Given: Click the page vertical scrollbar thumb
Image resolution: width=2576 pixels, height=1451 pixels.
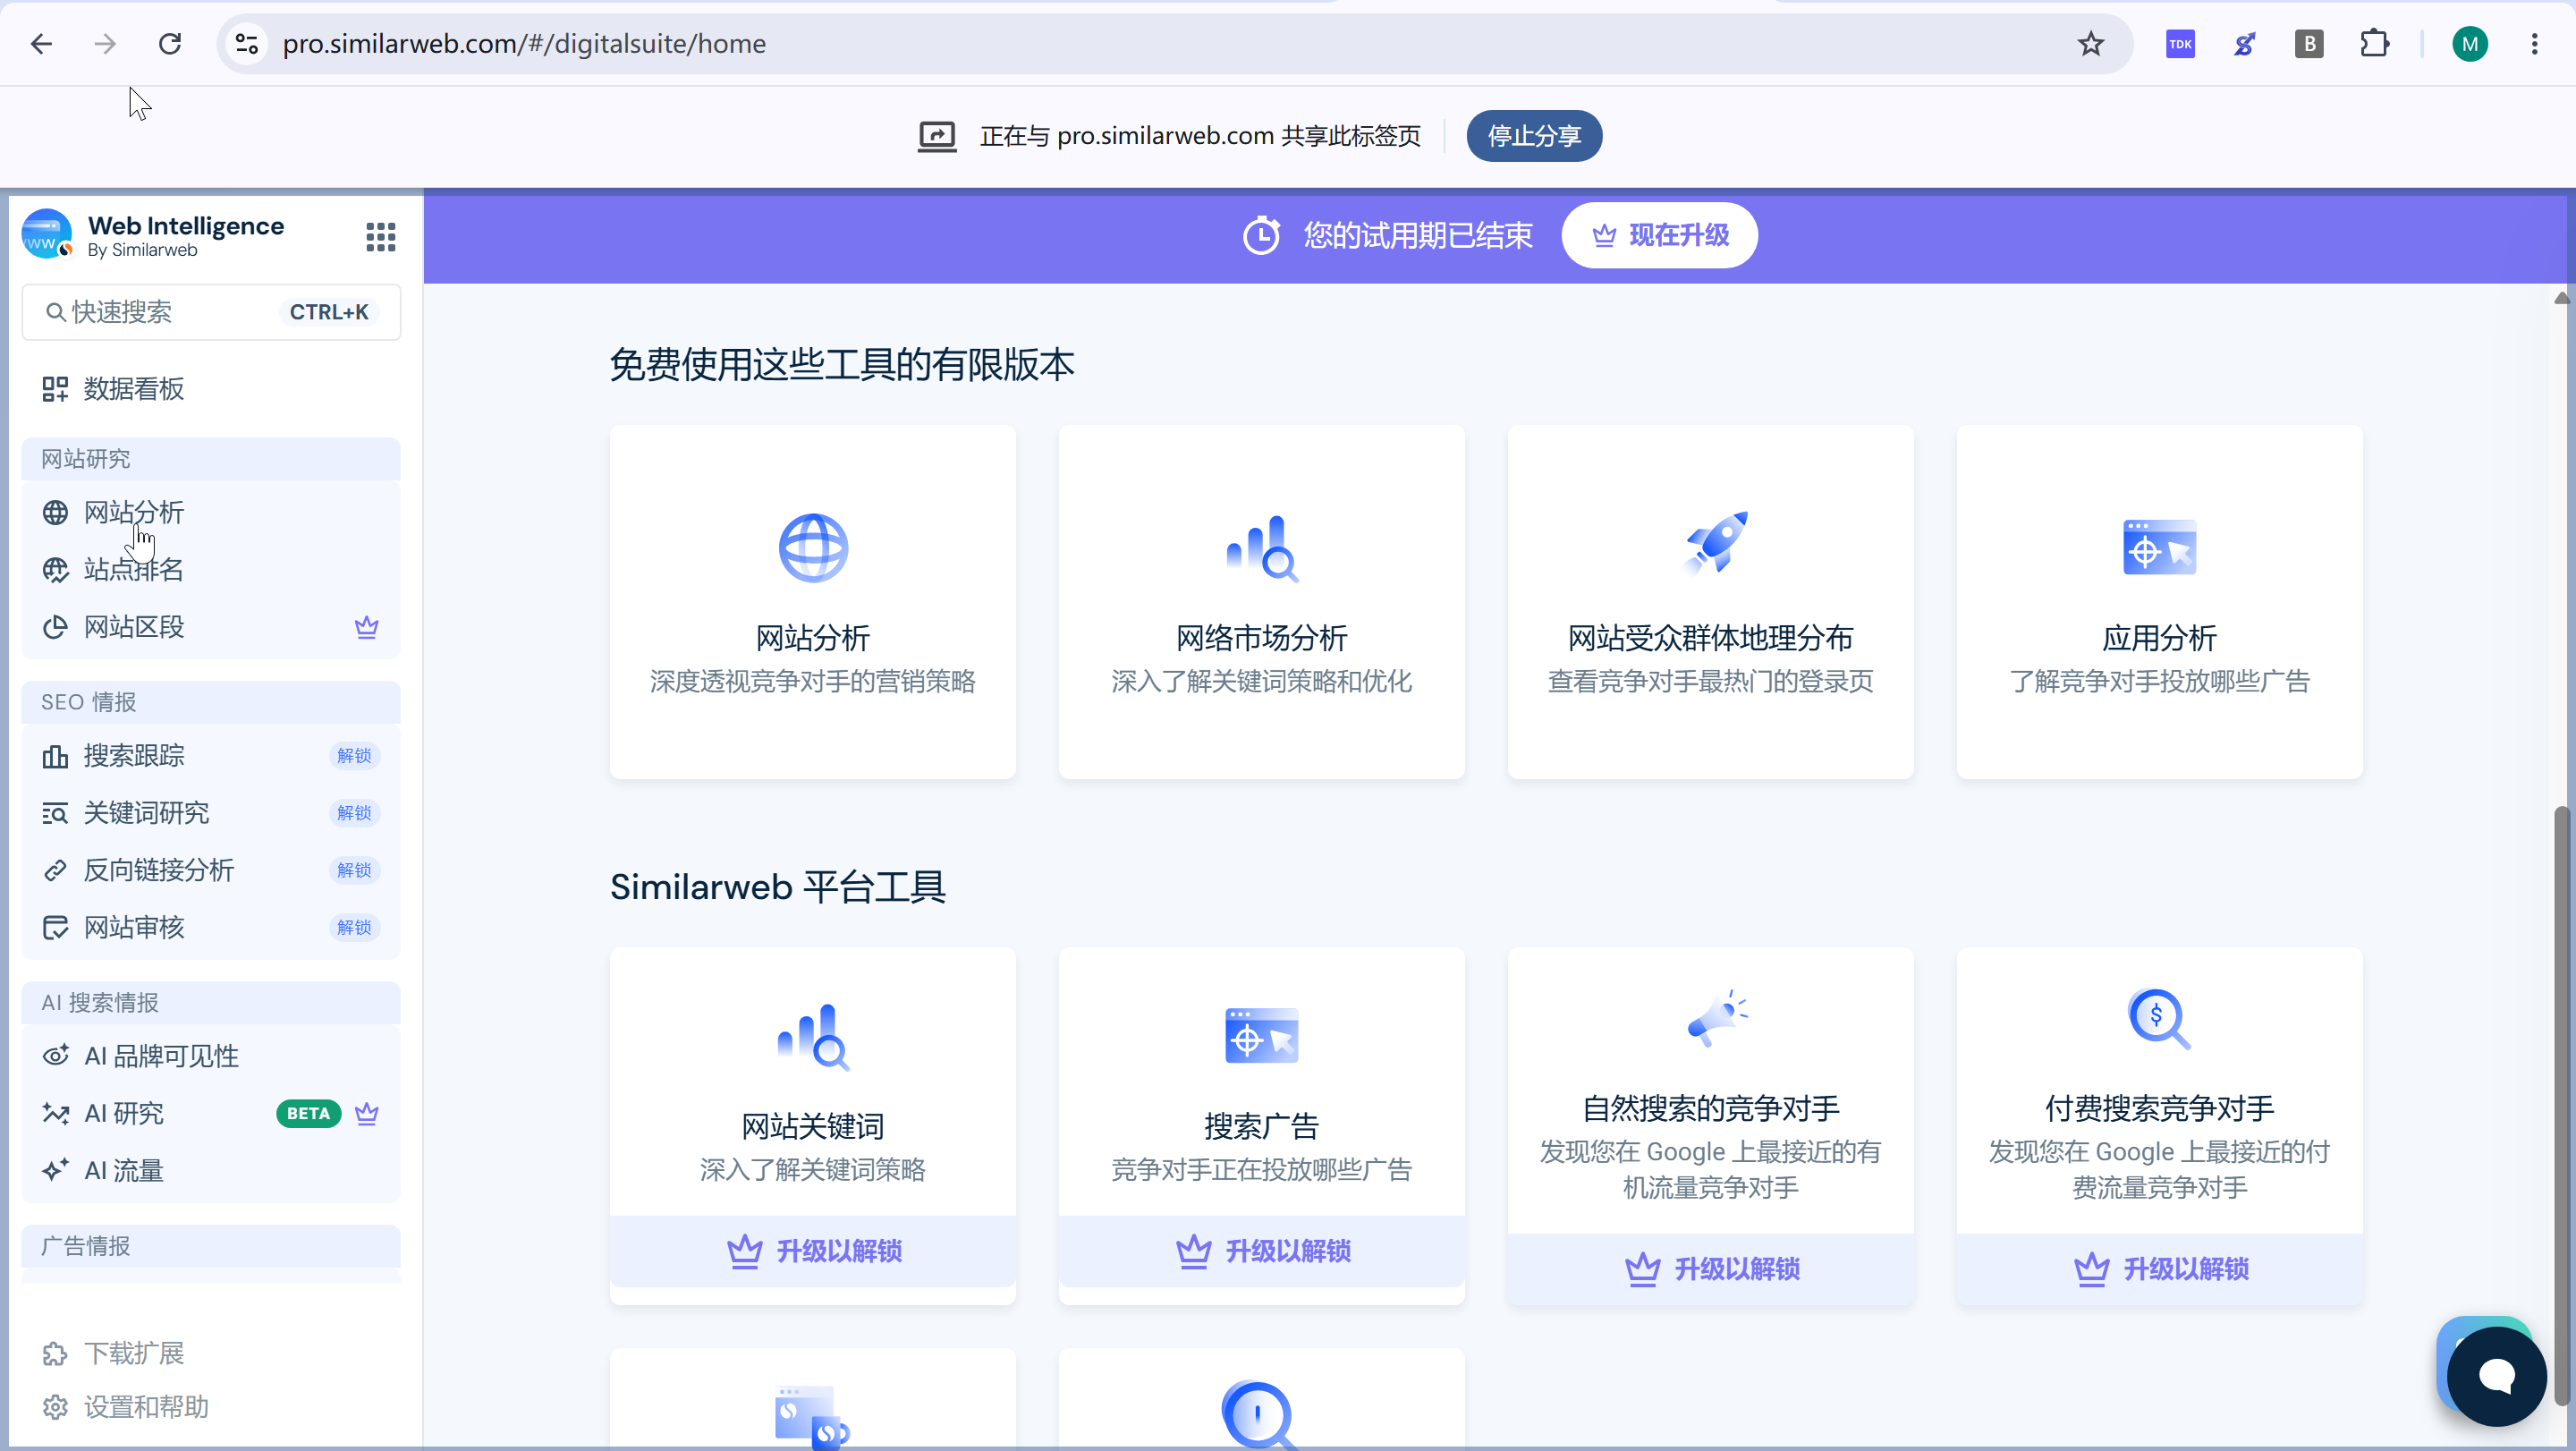Looking at the screenshot, I should point(2560,1105).
